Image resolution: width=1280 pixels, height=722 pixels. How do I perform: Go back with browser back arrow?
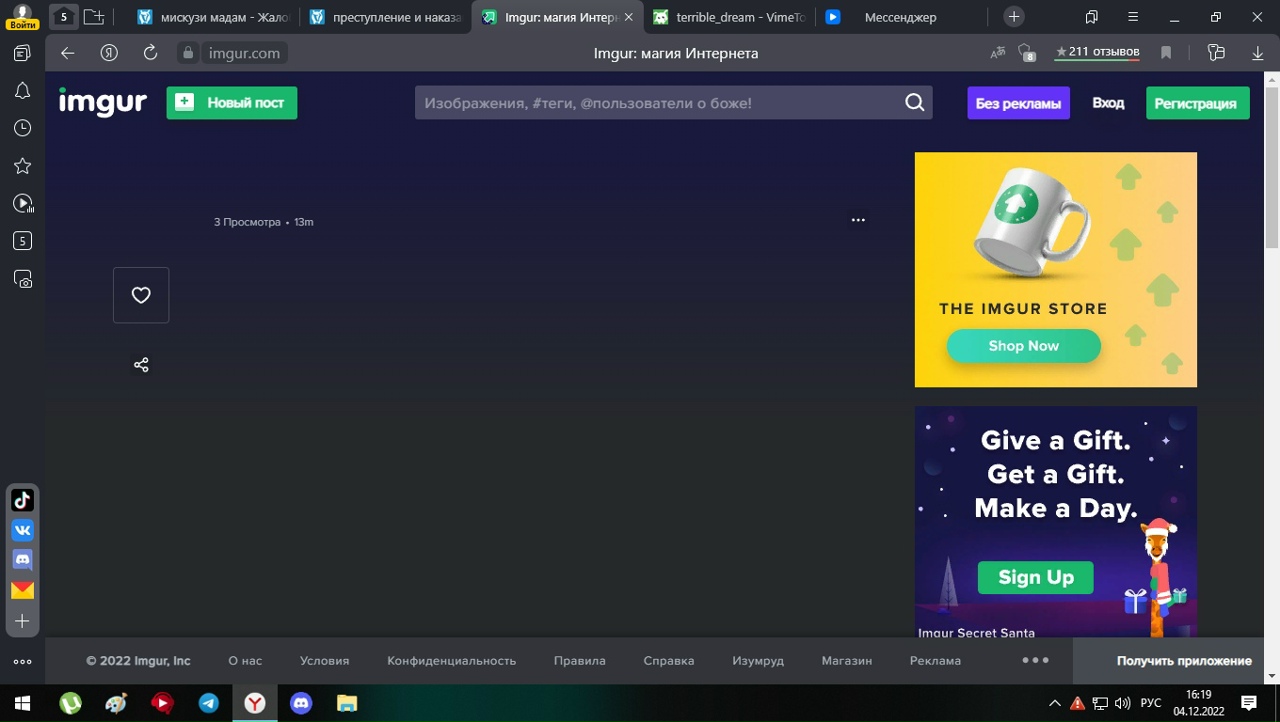click(x=68, y=53)
